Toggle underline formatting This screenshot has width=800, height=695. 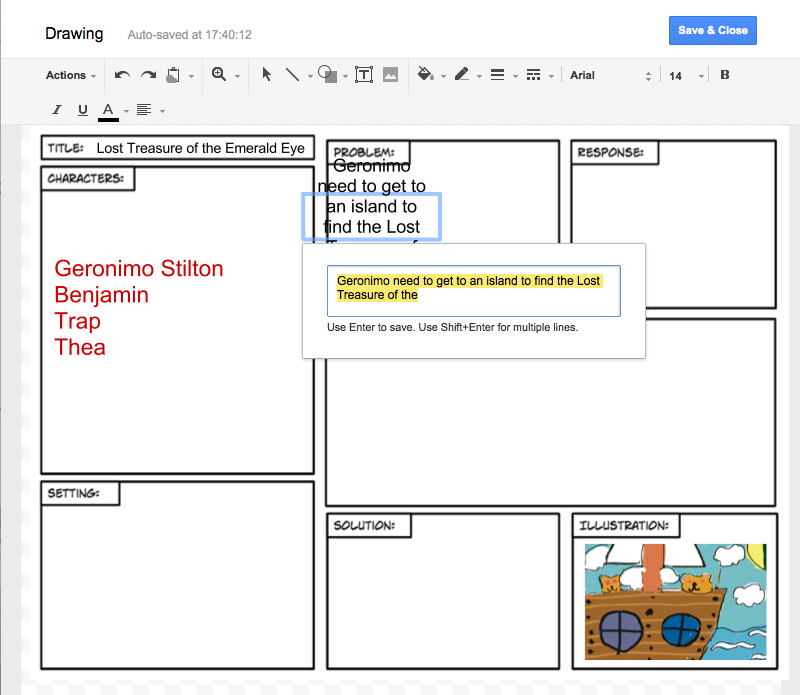pos(81,110)
